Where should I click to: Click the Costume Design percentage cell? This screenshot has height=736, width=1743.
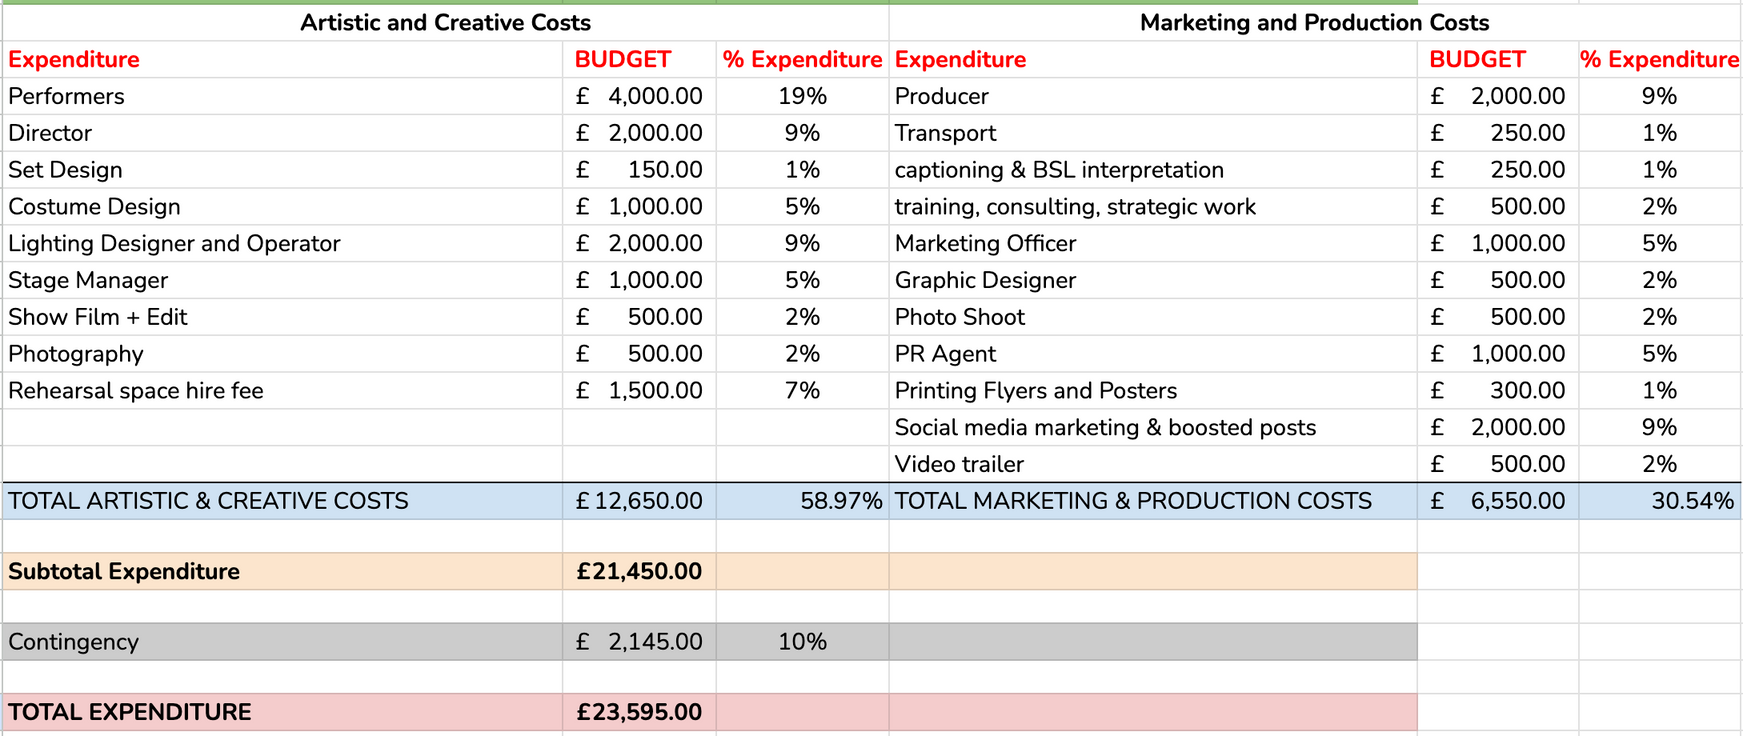801,207
